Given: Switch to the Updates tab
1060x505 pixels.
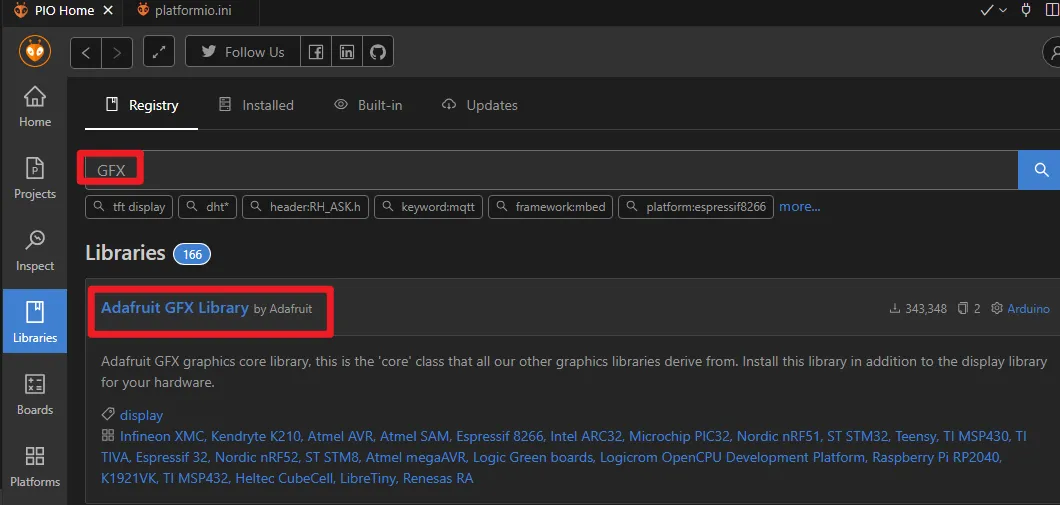Looking at the screenshot, I should point(479,105).
